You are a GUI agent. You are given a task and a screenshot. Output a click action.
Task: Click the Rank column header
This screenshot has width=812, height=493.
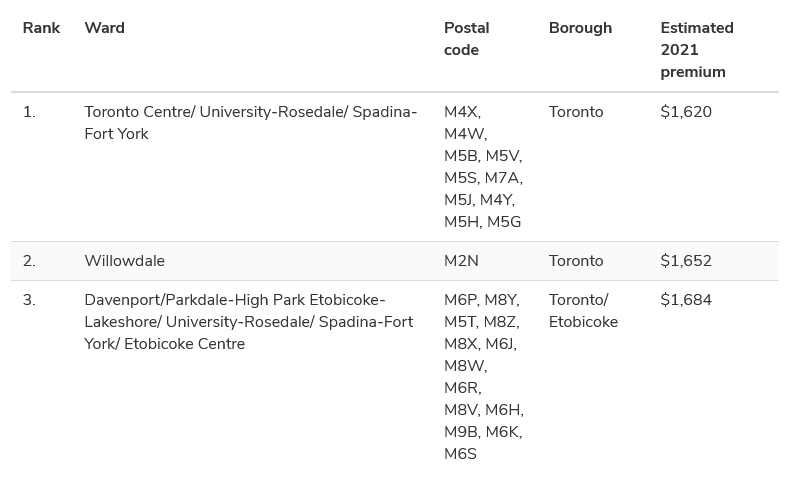(x=41, y=28)
